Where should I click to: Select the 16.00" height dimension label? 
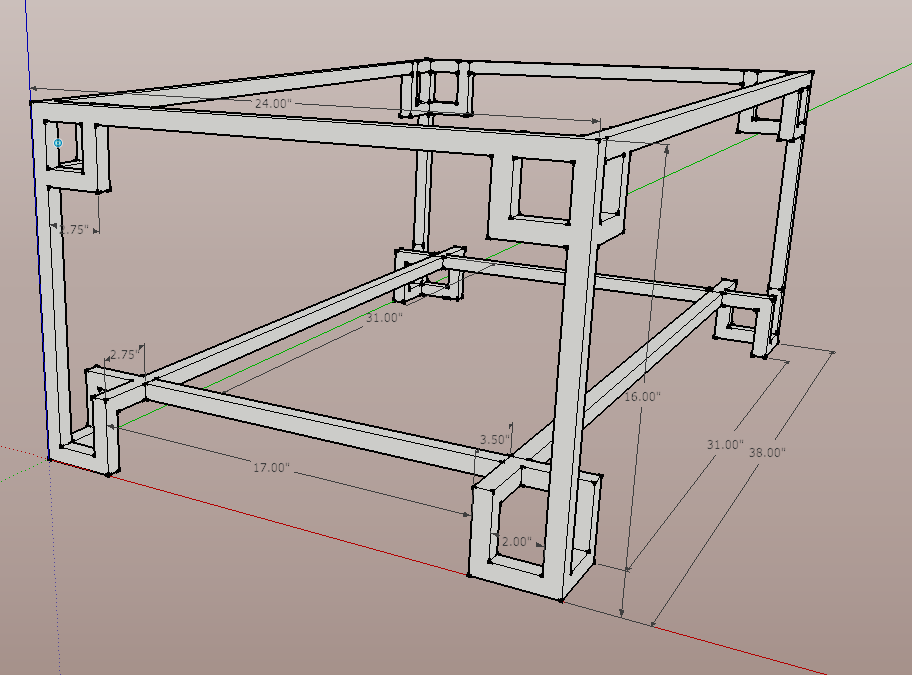643,397
